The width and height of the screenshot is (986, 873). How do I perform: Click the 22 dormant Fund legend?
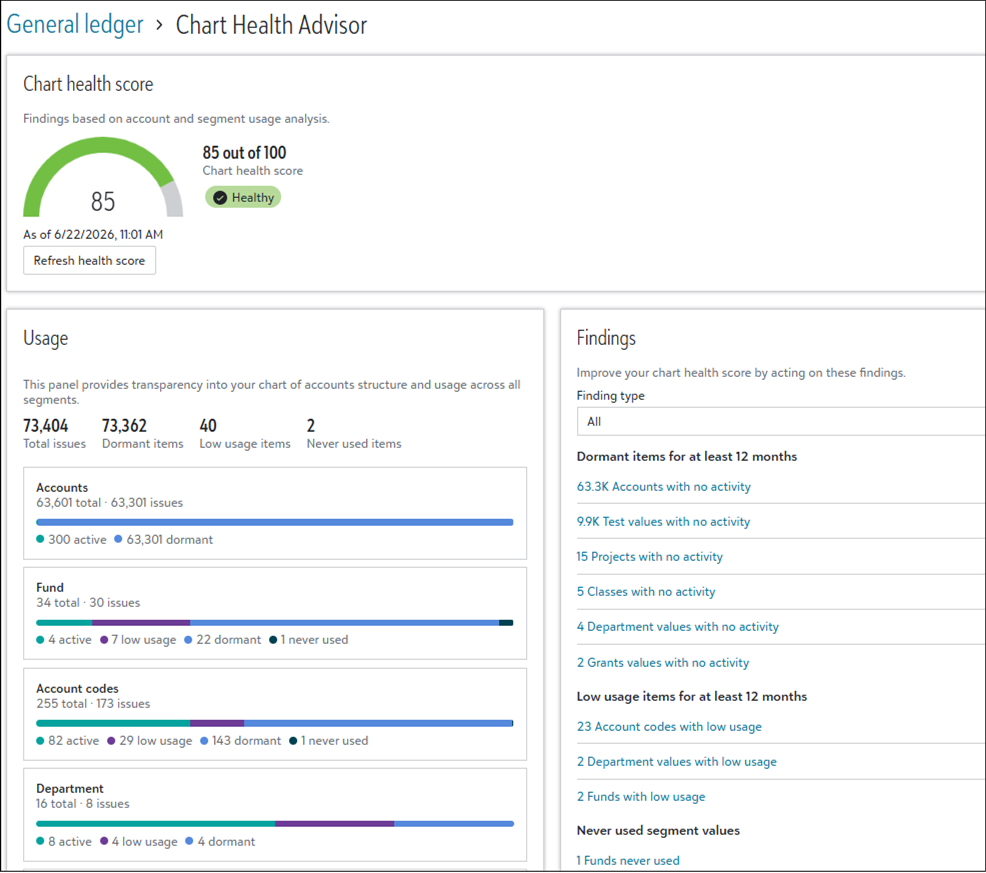(223, 640)
